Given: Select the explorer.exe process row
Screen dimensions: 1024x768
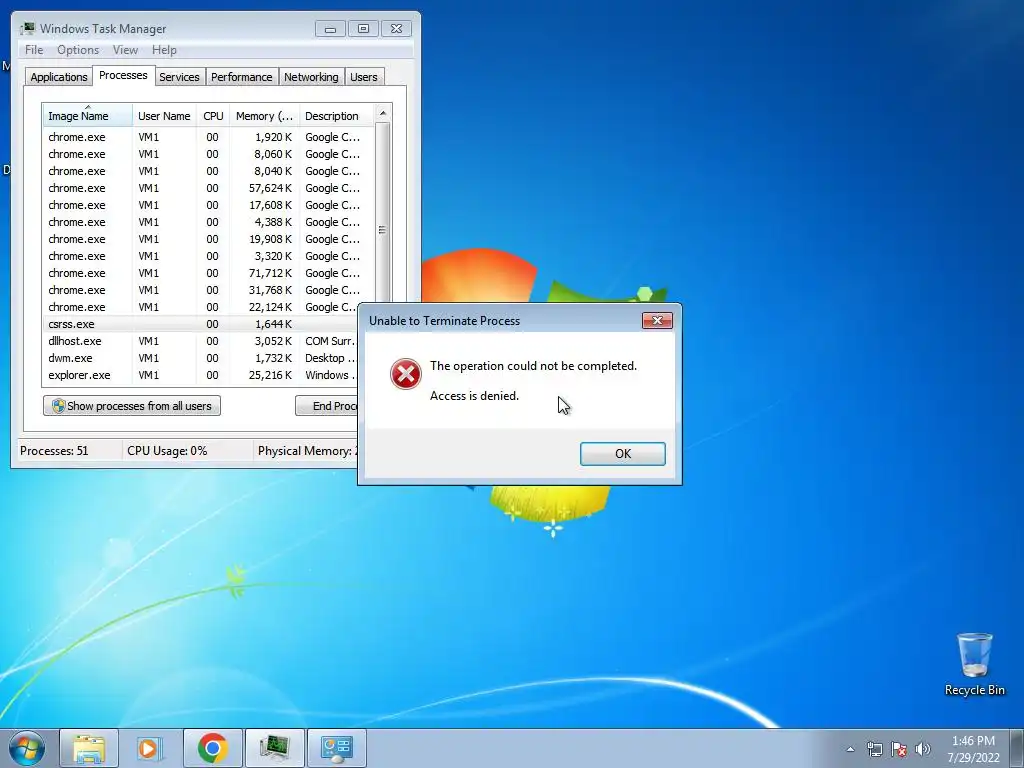Looking at the screenshot, I should tap(202, 375).
